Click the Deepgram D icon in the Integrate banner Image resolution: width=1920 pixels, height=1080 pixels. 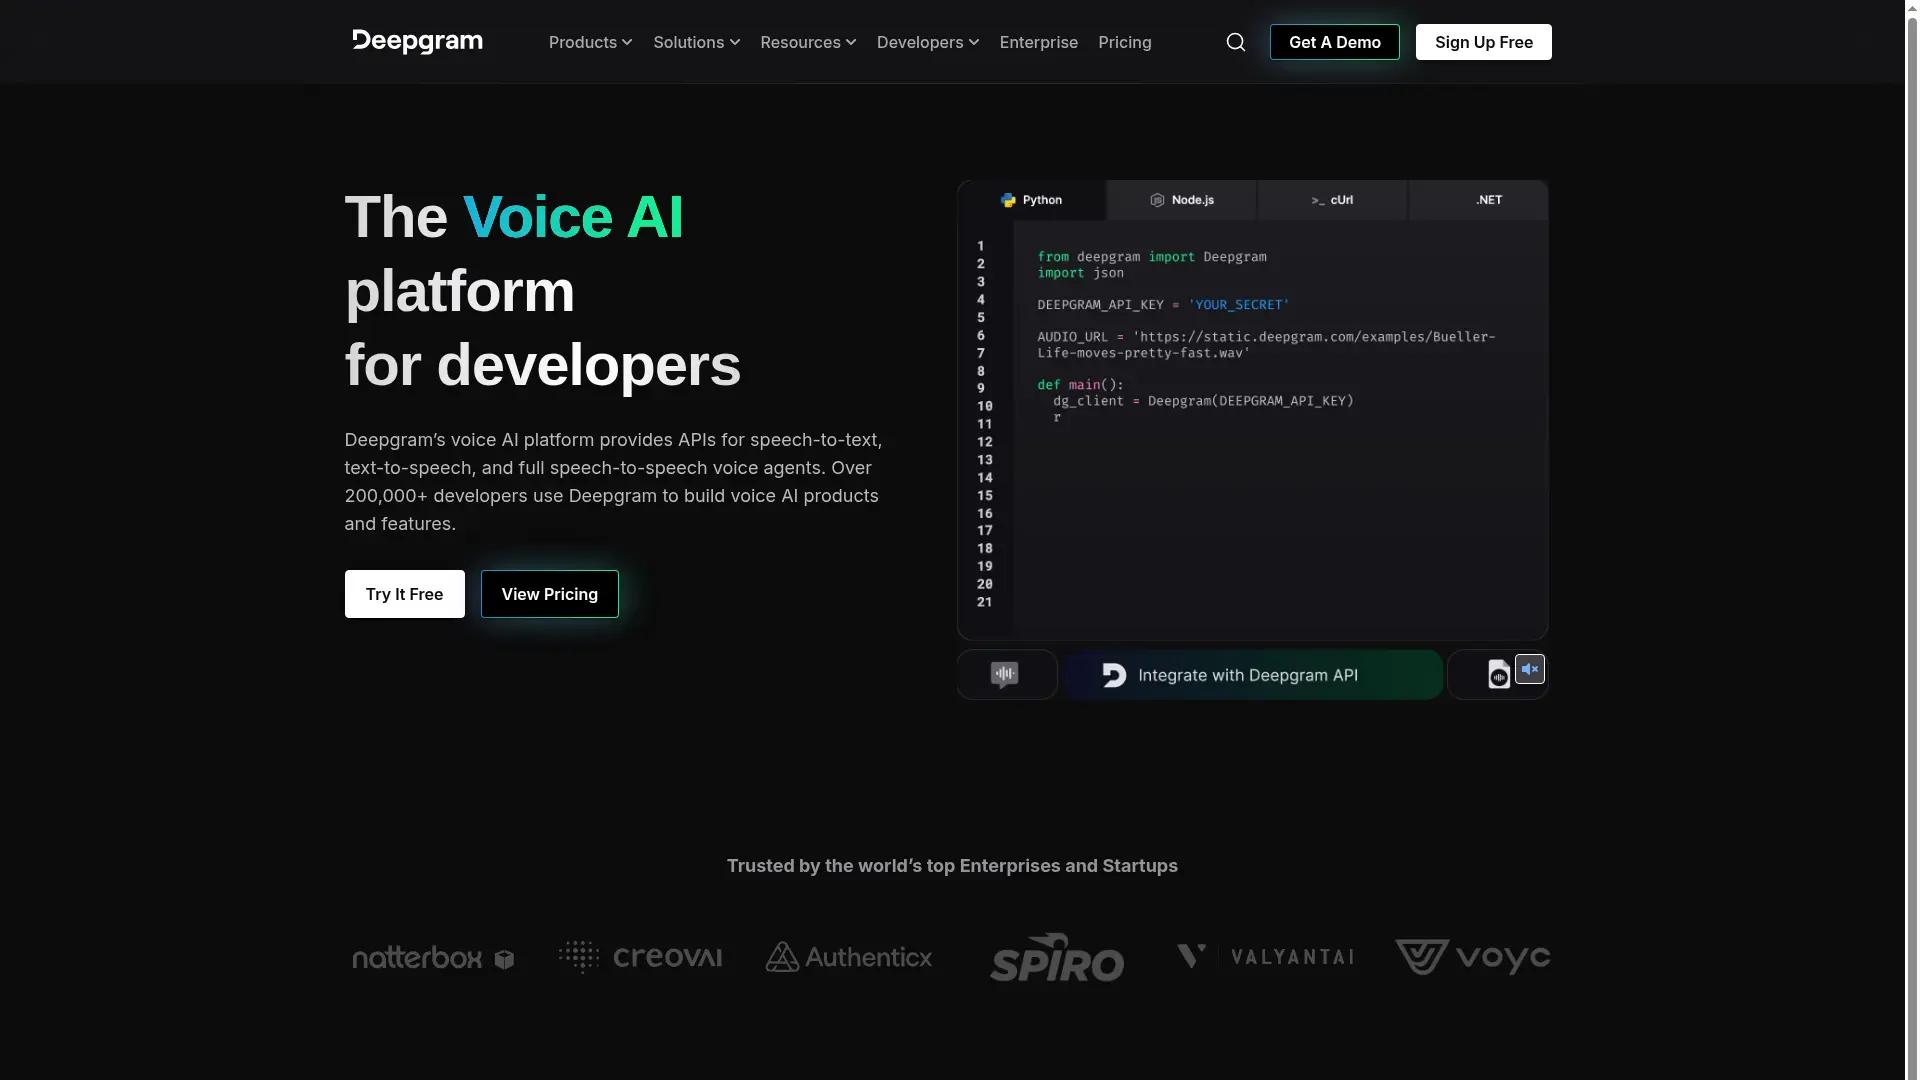coord(1113,674)
